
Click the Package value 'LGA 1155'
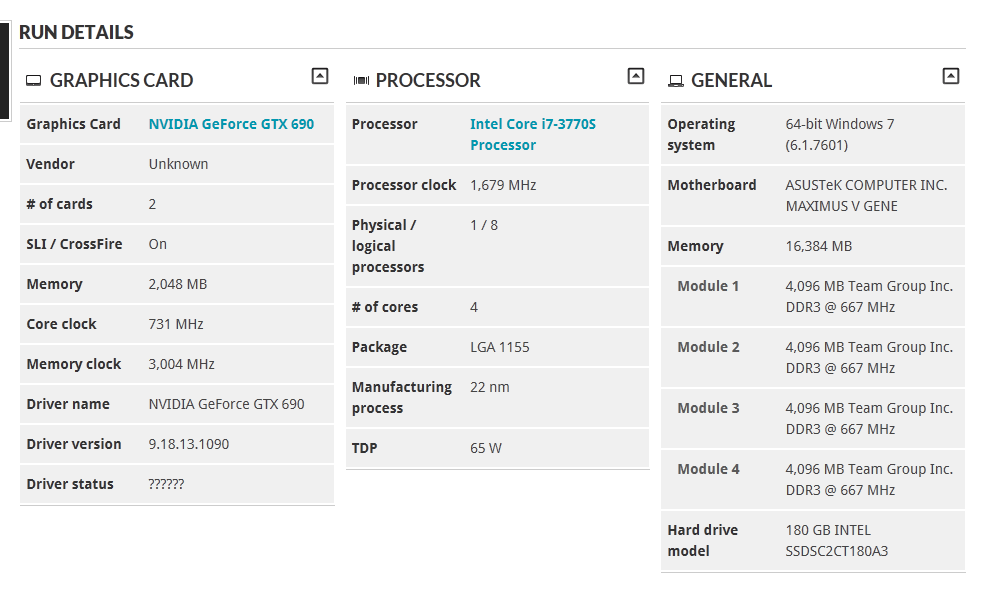point(500,347)
